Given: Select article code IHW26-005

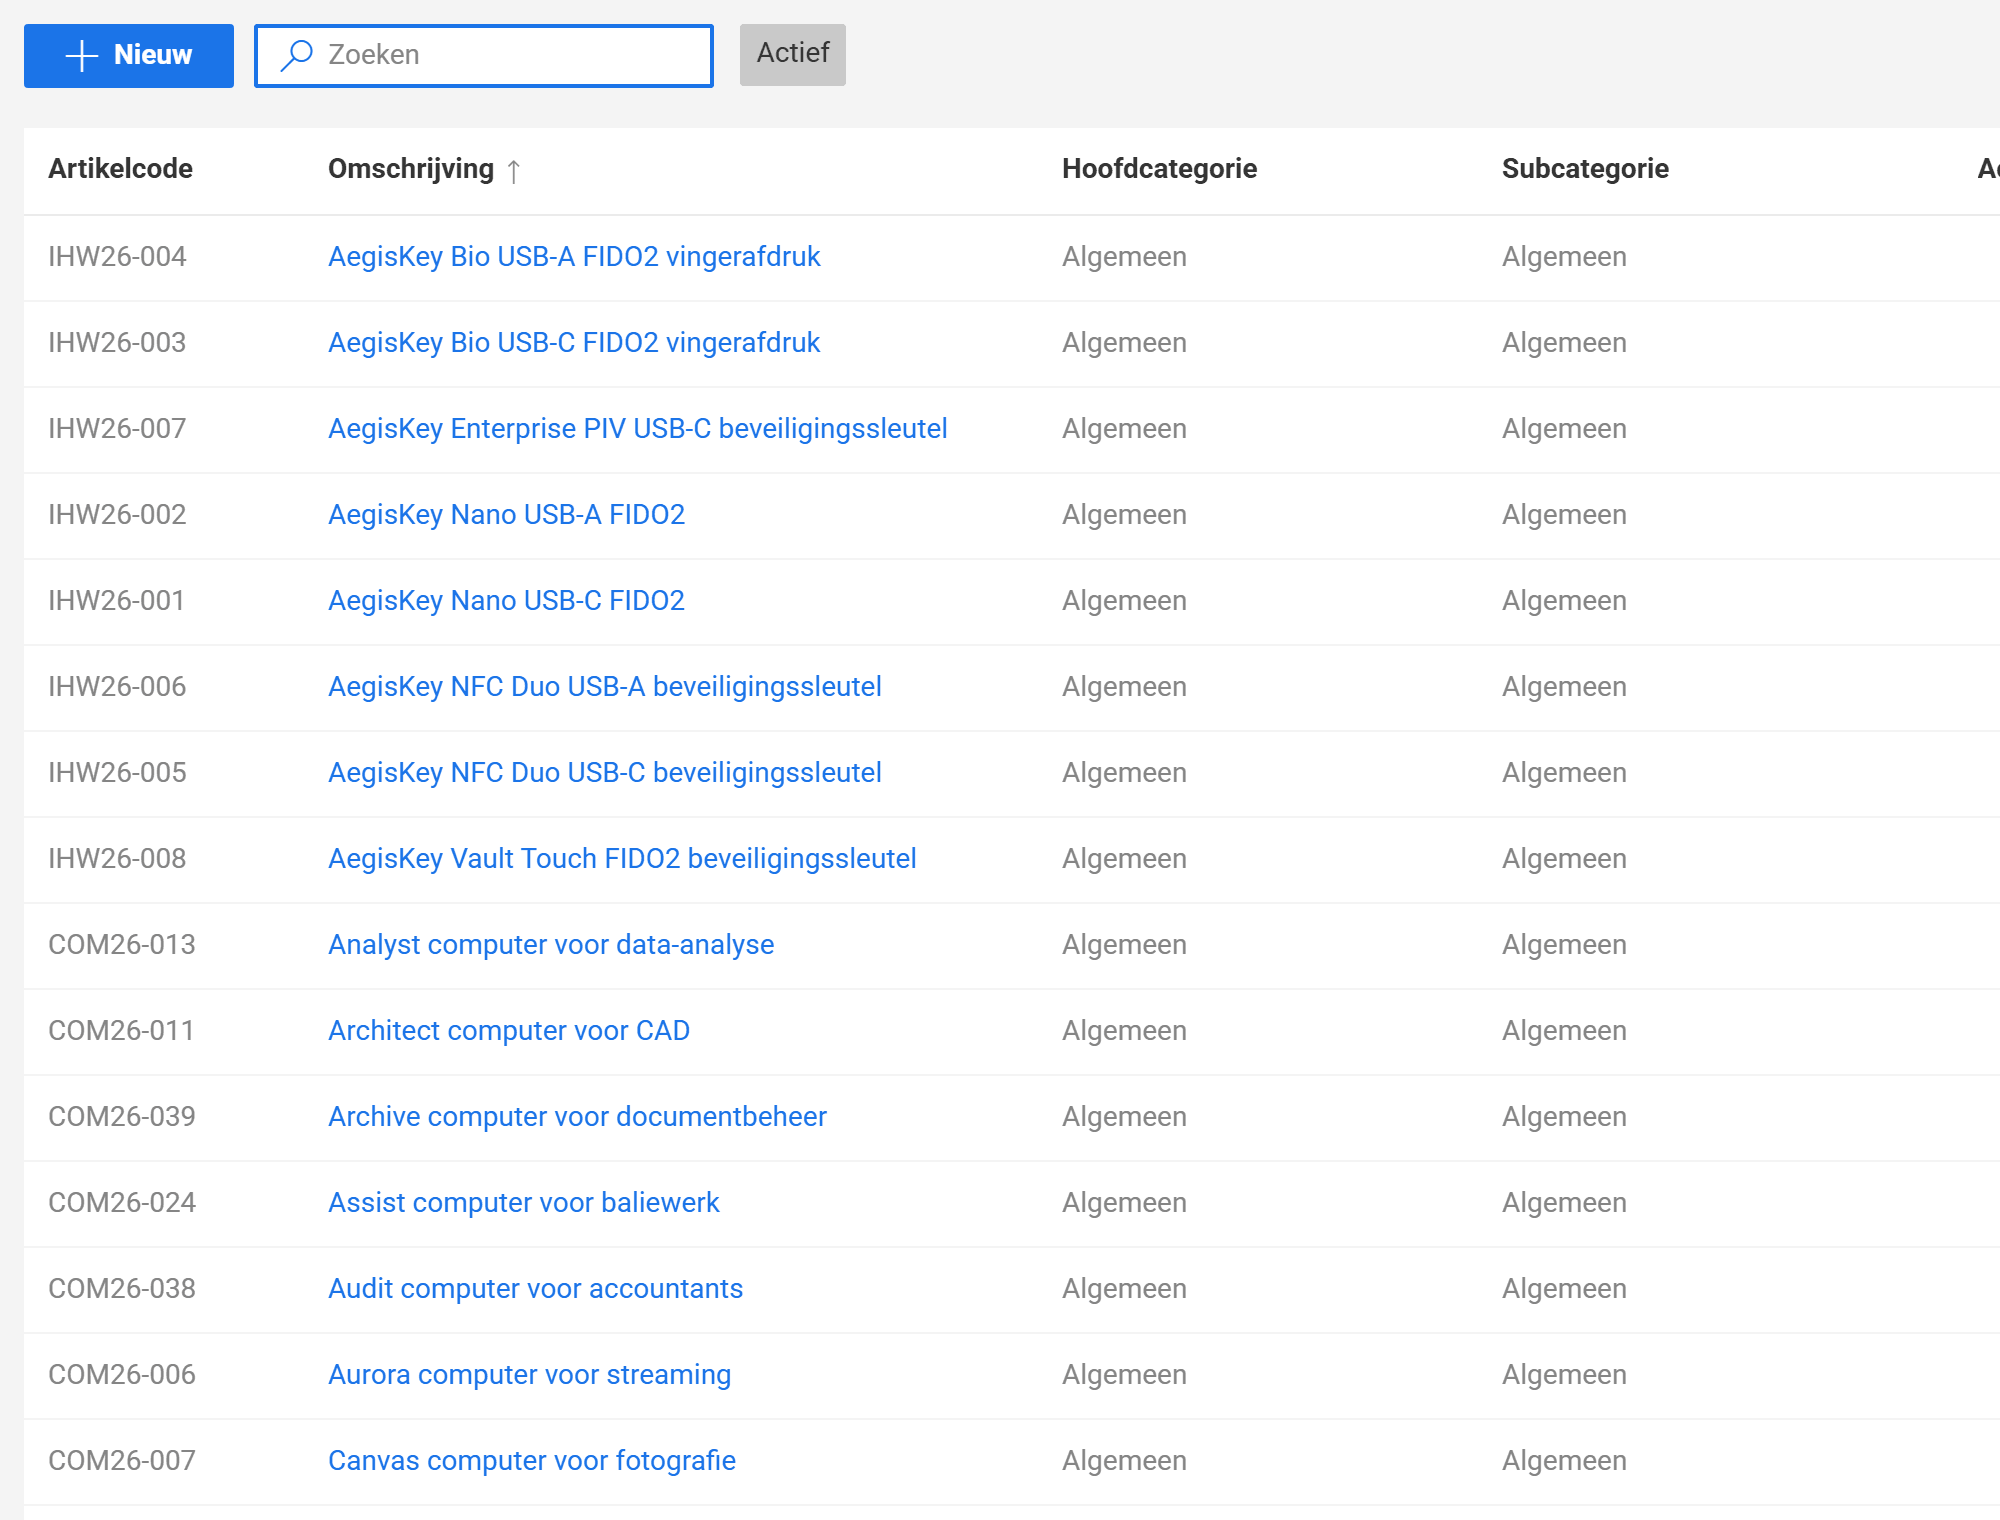Looking at the screenshot, I should 117,773.
